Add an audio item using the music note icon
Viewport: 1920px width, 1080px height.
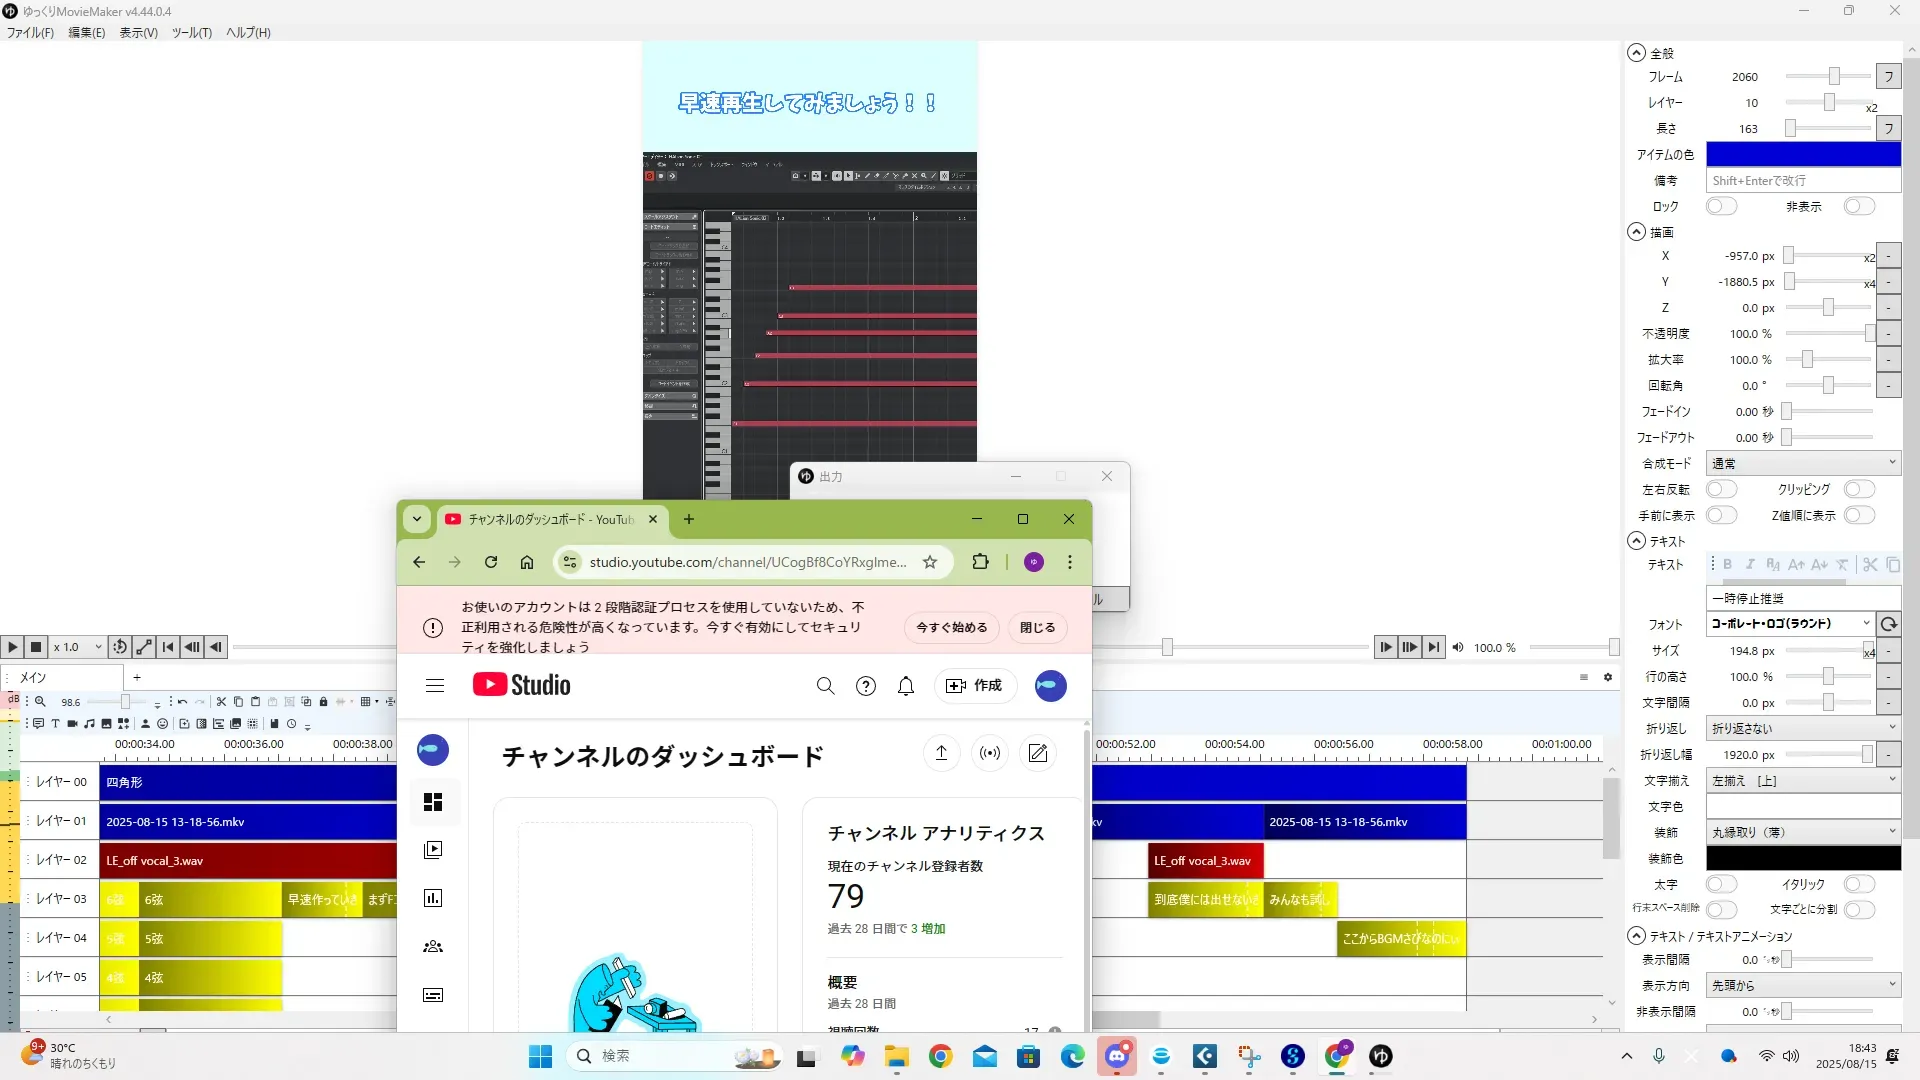point(89,724)
